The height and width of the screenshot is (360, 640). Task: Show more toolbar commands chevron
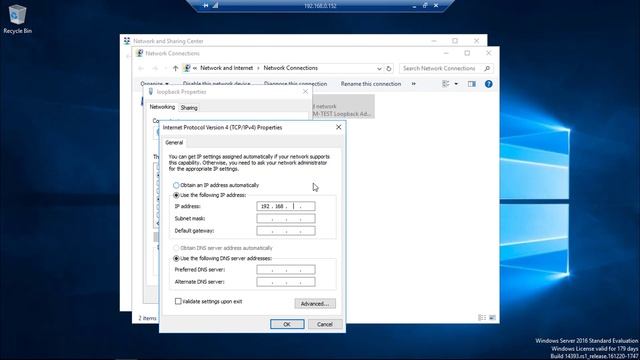(413, 84)
